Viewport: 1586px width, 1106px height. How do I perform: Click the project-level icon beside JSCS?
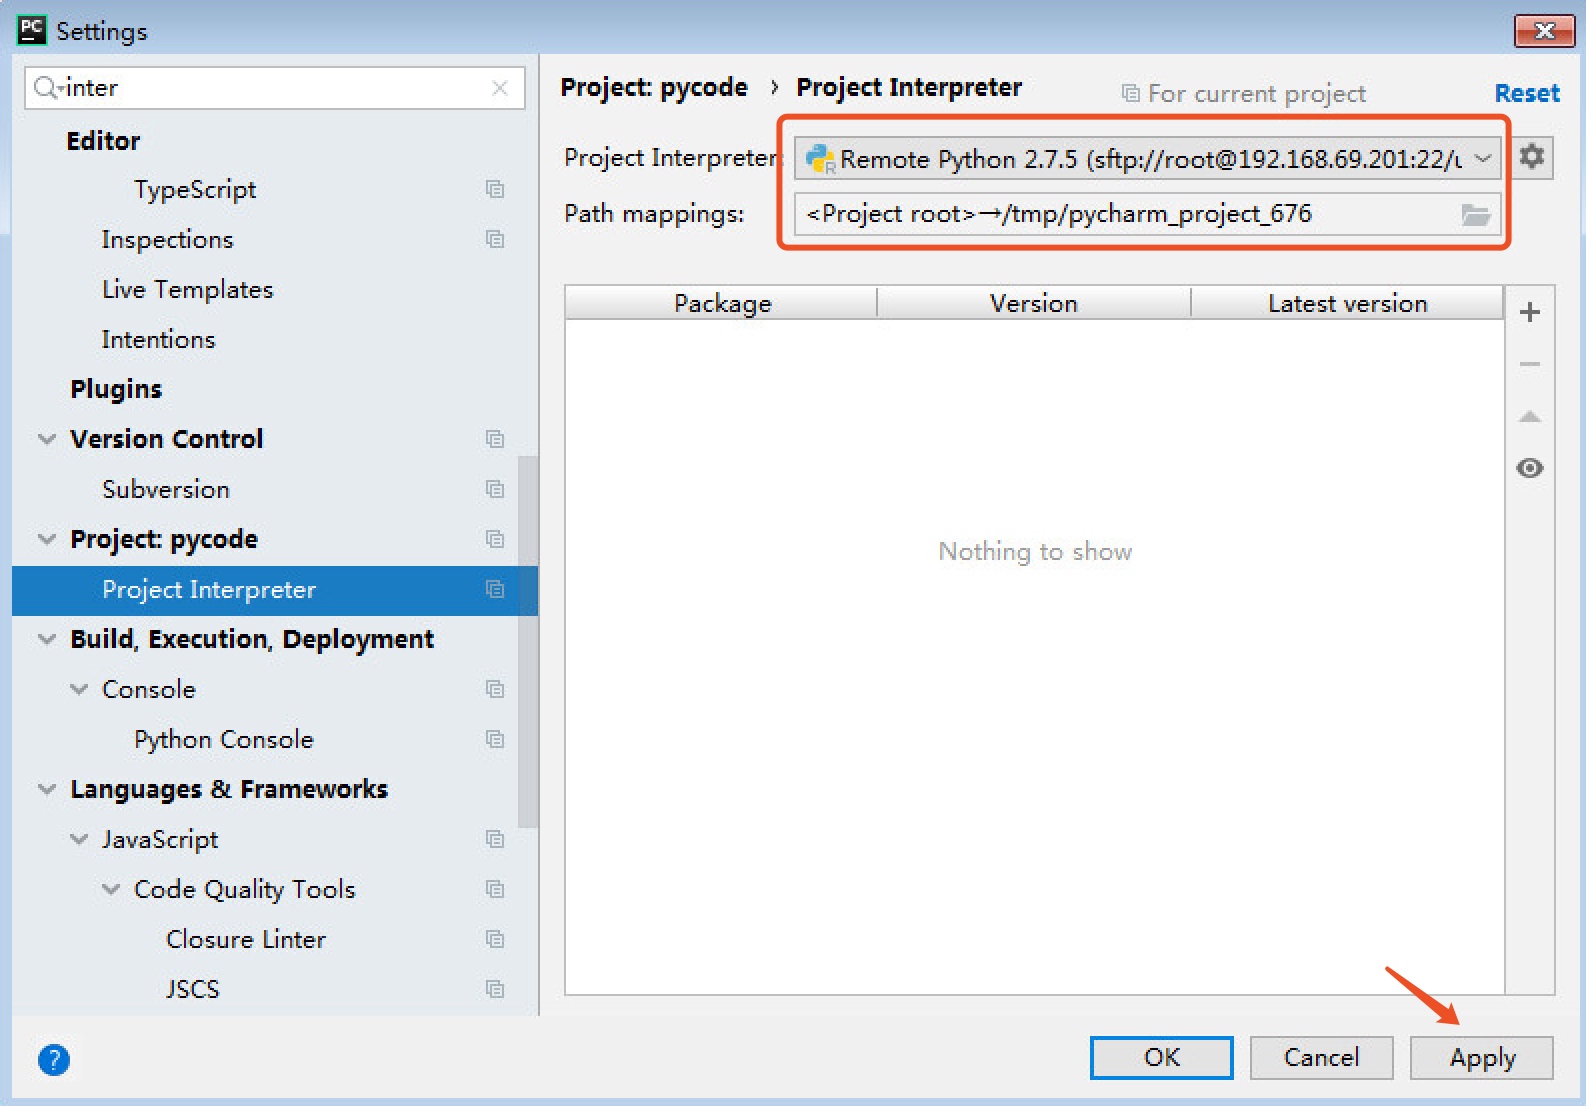[x=495, y=989]
